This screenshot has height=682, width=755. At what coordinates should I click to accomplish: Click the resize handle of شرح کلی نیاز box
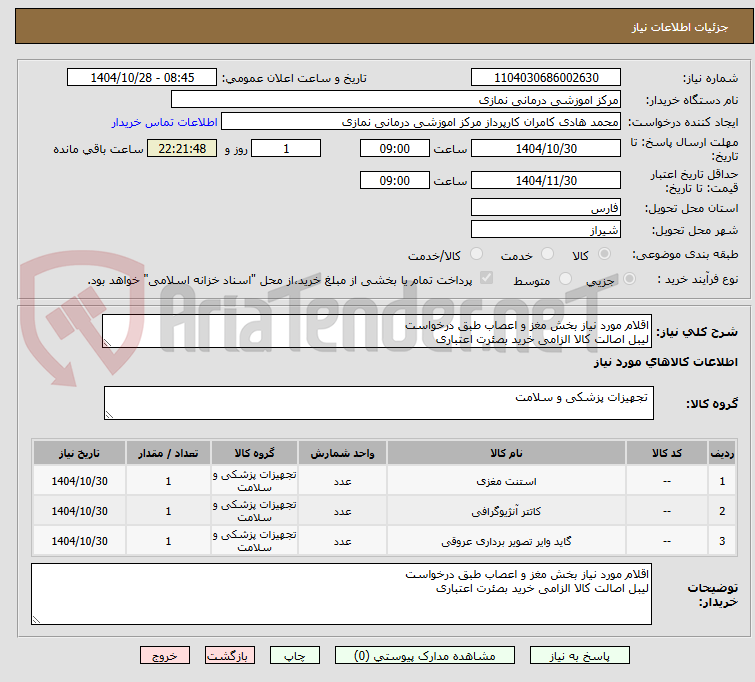tap(107, 343)
